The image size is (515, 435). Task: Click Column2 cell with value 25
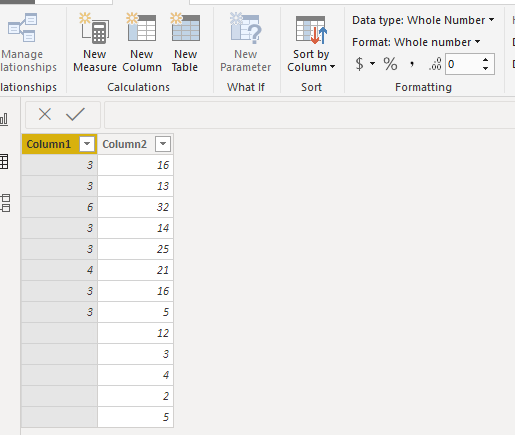click(135, 249)
